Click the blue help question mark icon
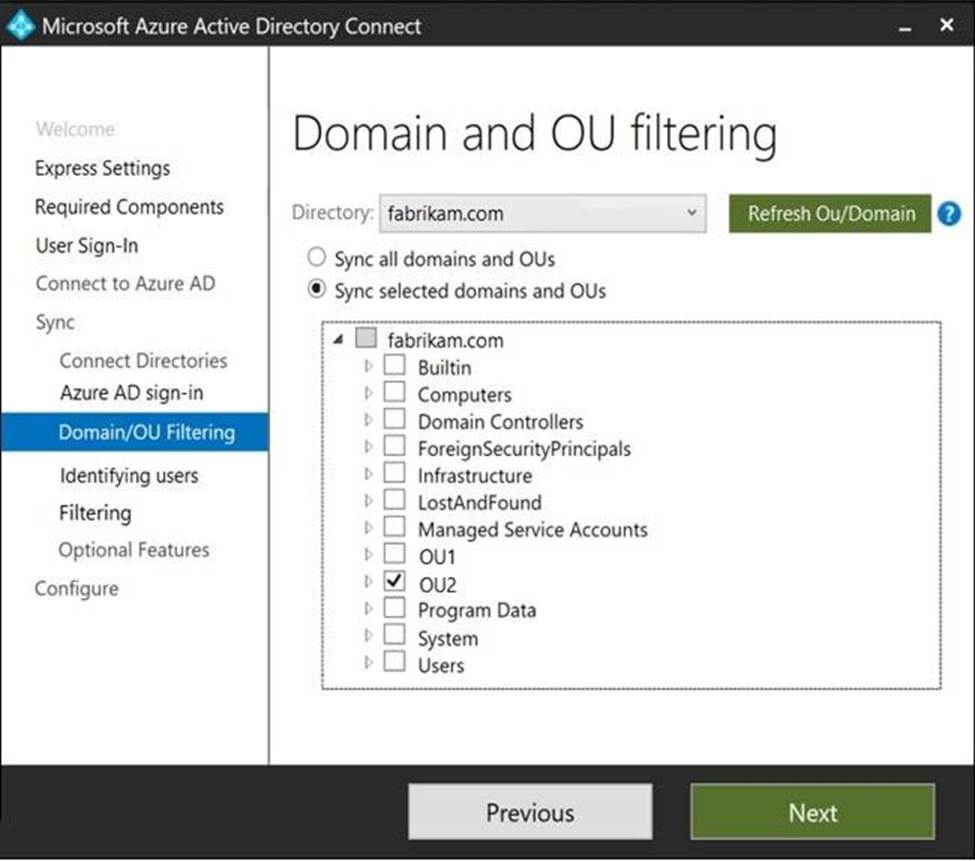The height and width of the screenshot is (861, 975). tap(949, 213)
